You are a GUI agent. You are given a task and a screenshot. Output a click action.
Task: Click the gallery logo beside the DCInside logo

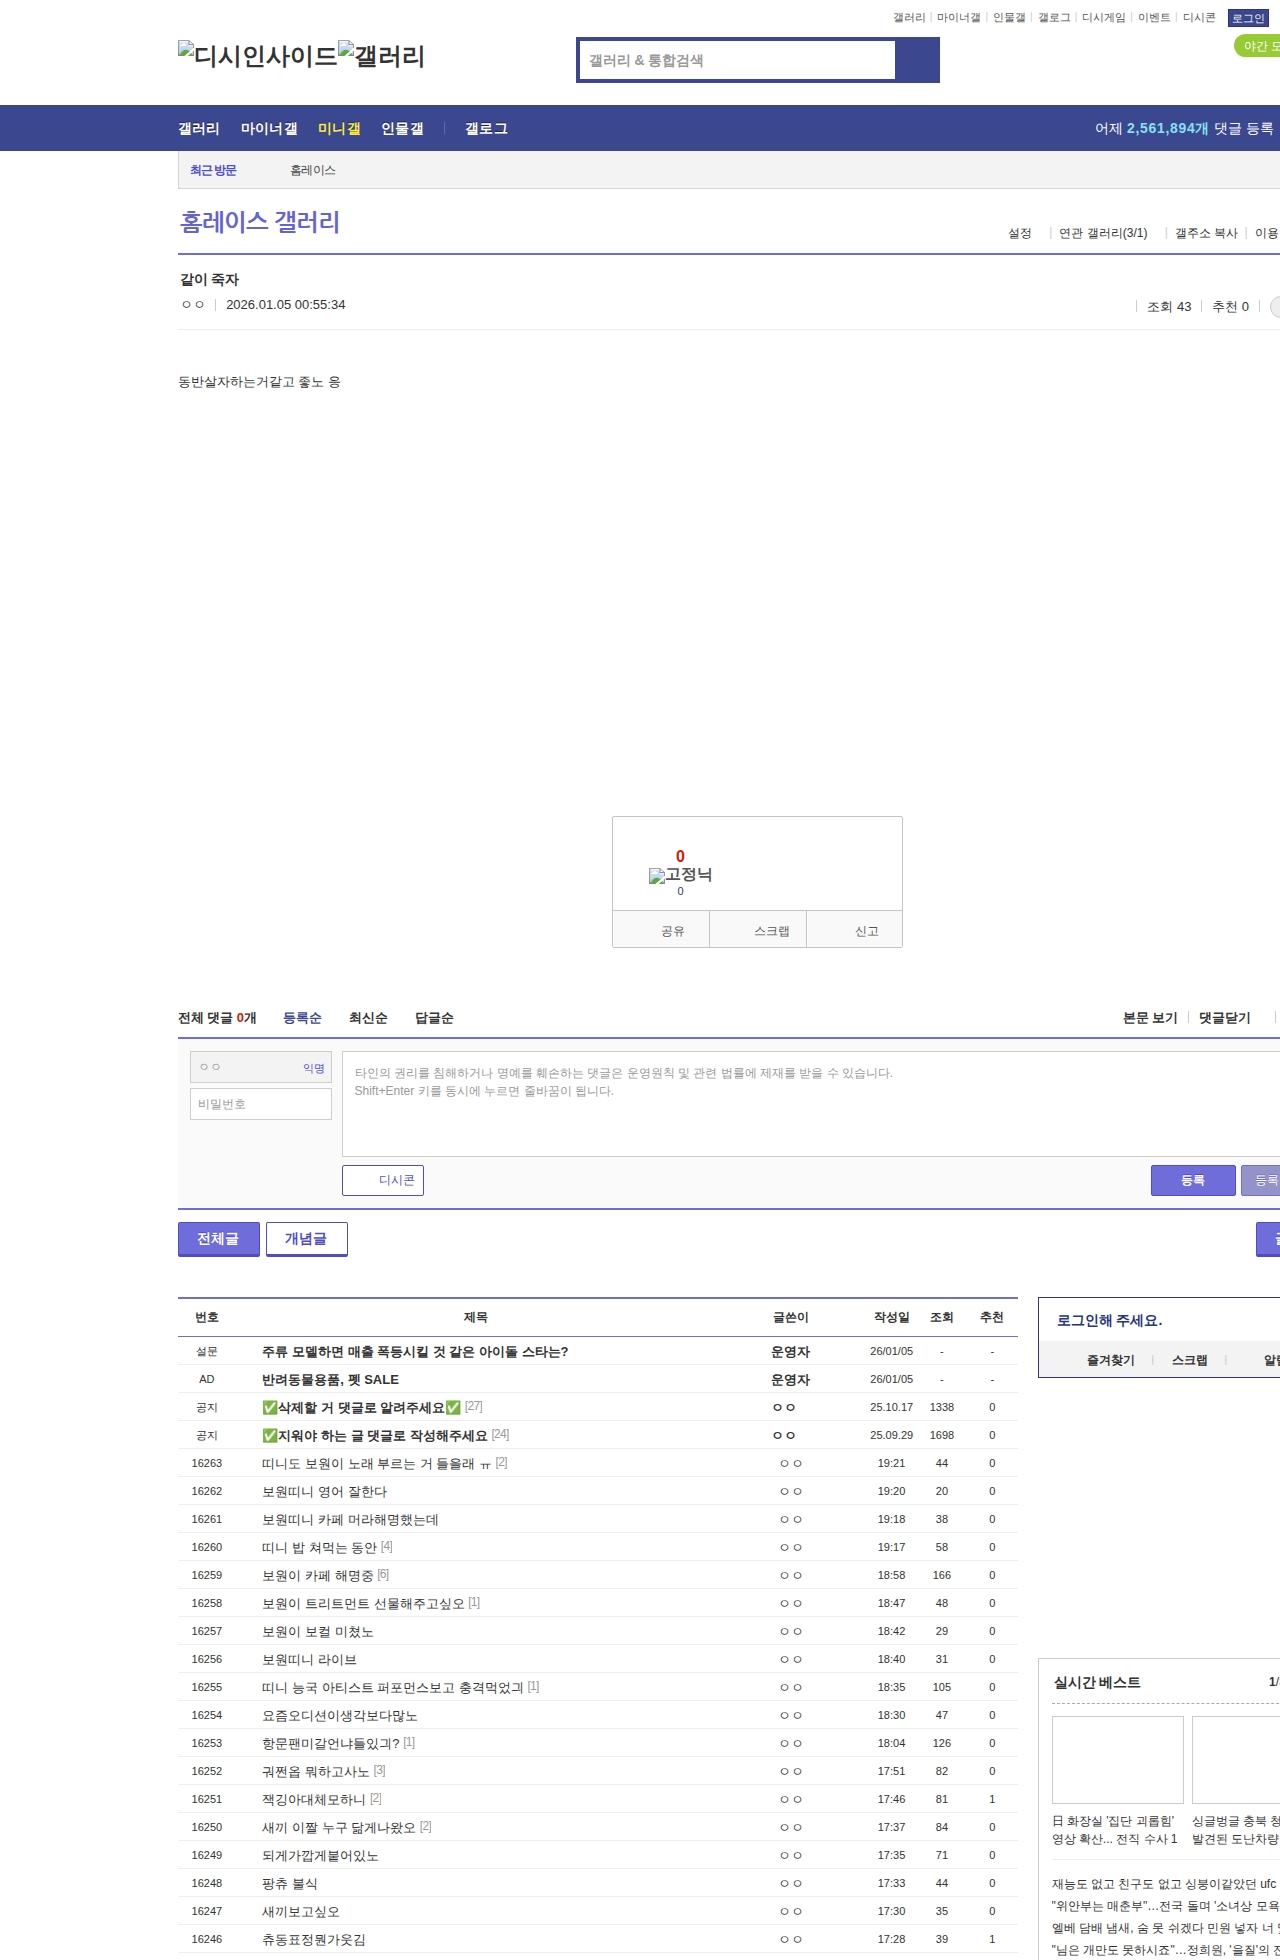pos(381,56)
